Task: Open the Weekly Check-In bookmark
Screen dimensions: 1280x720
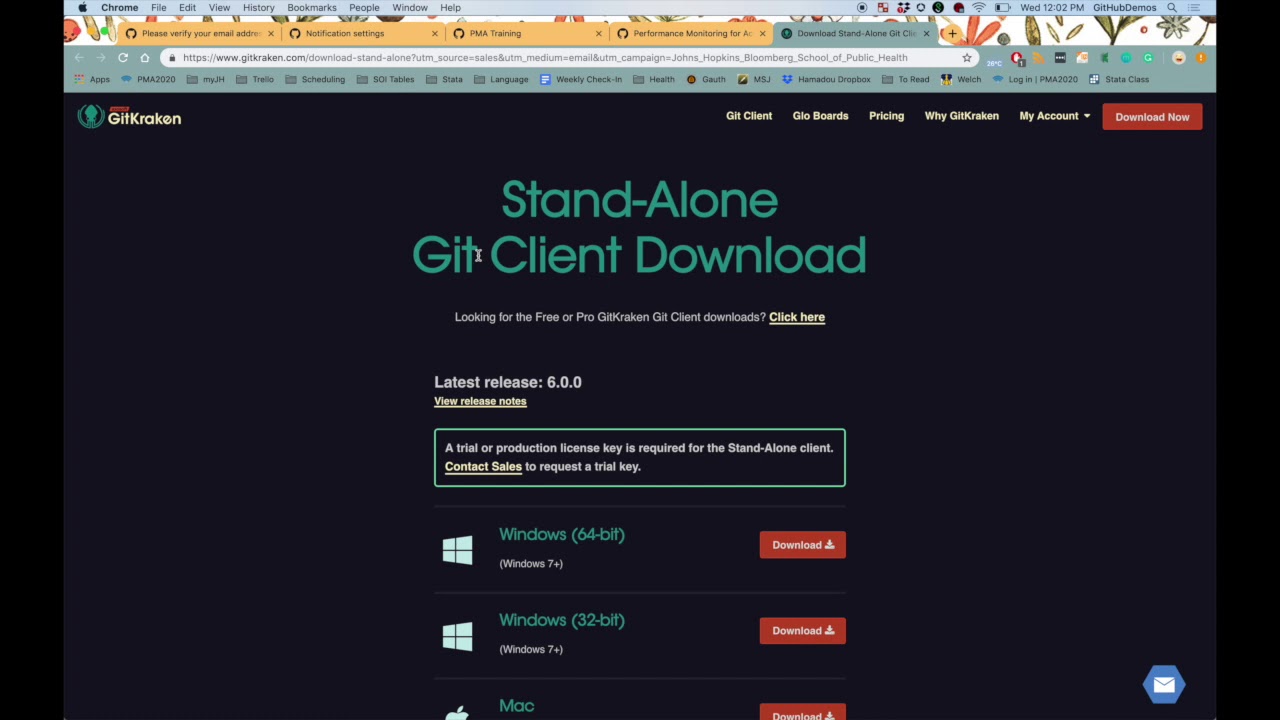Action: click(580, 79)
